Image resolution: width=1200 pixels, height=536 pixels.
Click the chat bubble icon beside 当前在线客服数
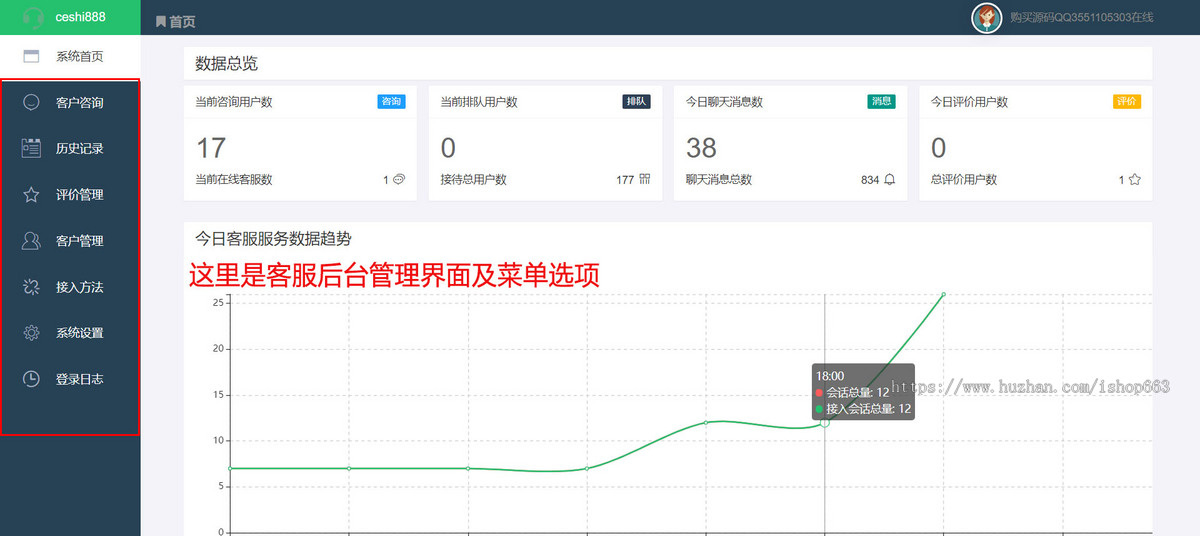point(399,180)
